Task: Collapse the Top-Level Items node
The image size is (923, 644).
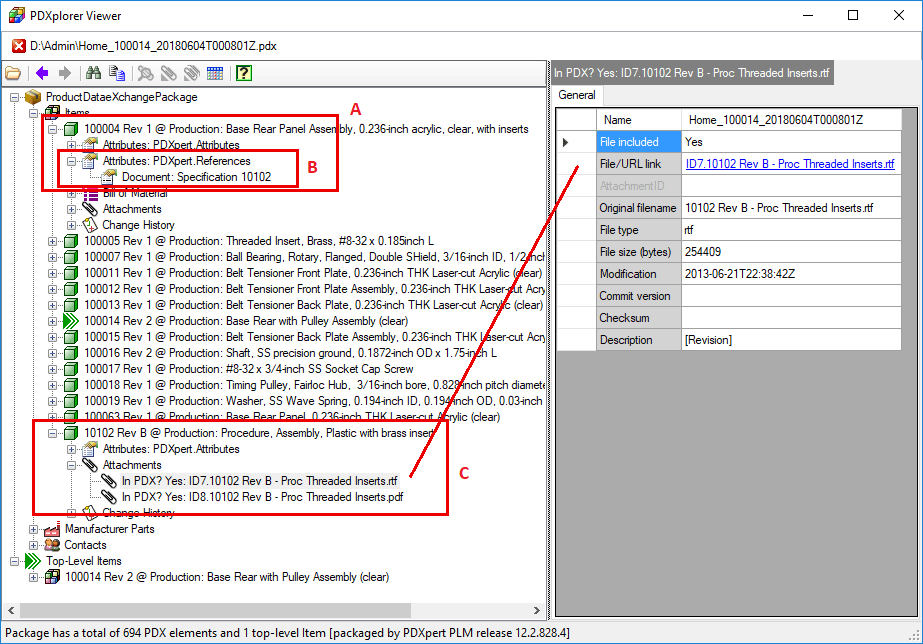Action: click(x=14, y=561)
